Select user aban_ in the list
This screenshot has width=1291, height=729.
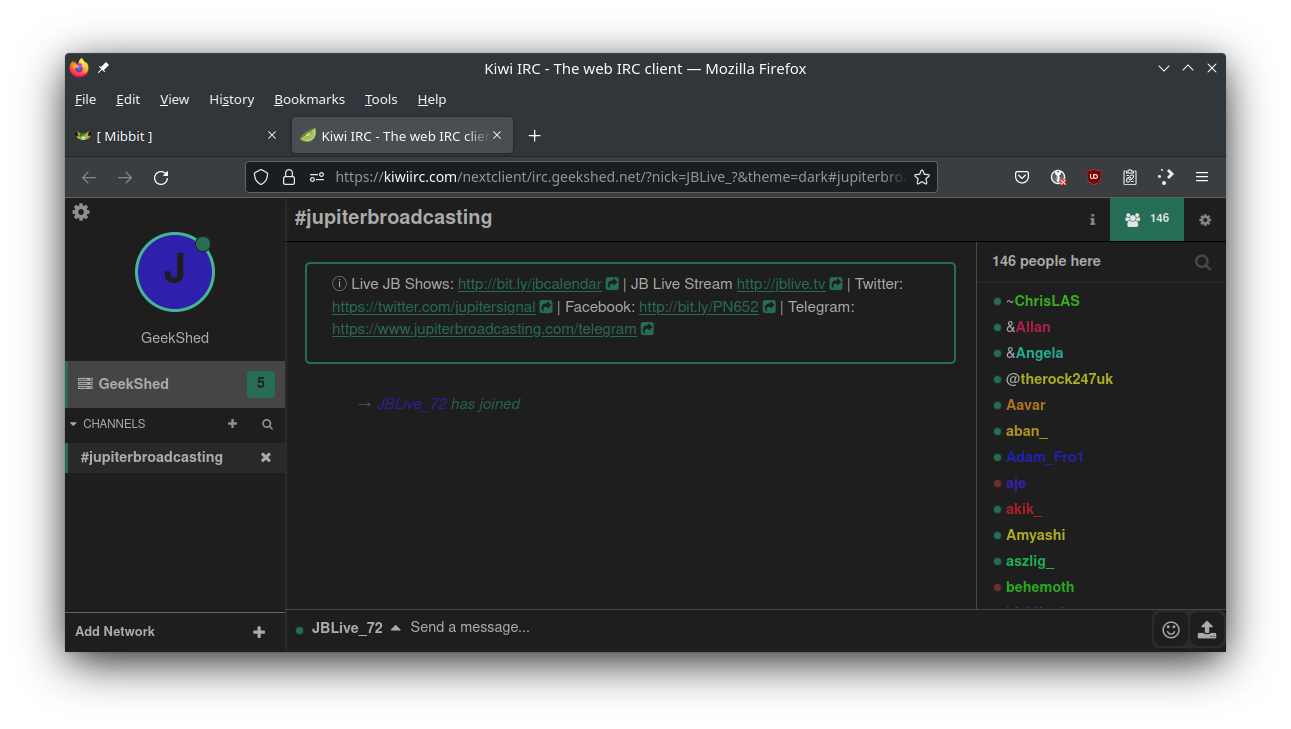(1027, 431)
